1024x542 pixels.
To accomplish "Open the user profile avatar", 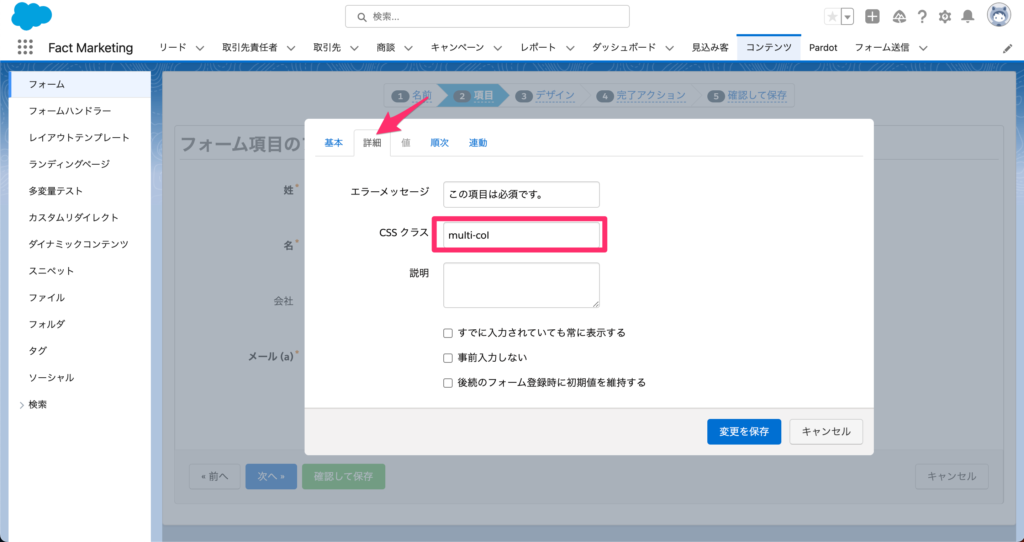I will click(999, 16).
